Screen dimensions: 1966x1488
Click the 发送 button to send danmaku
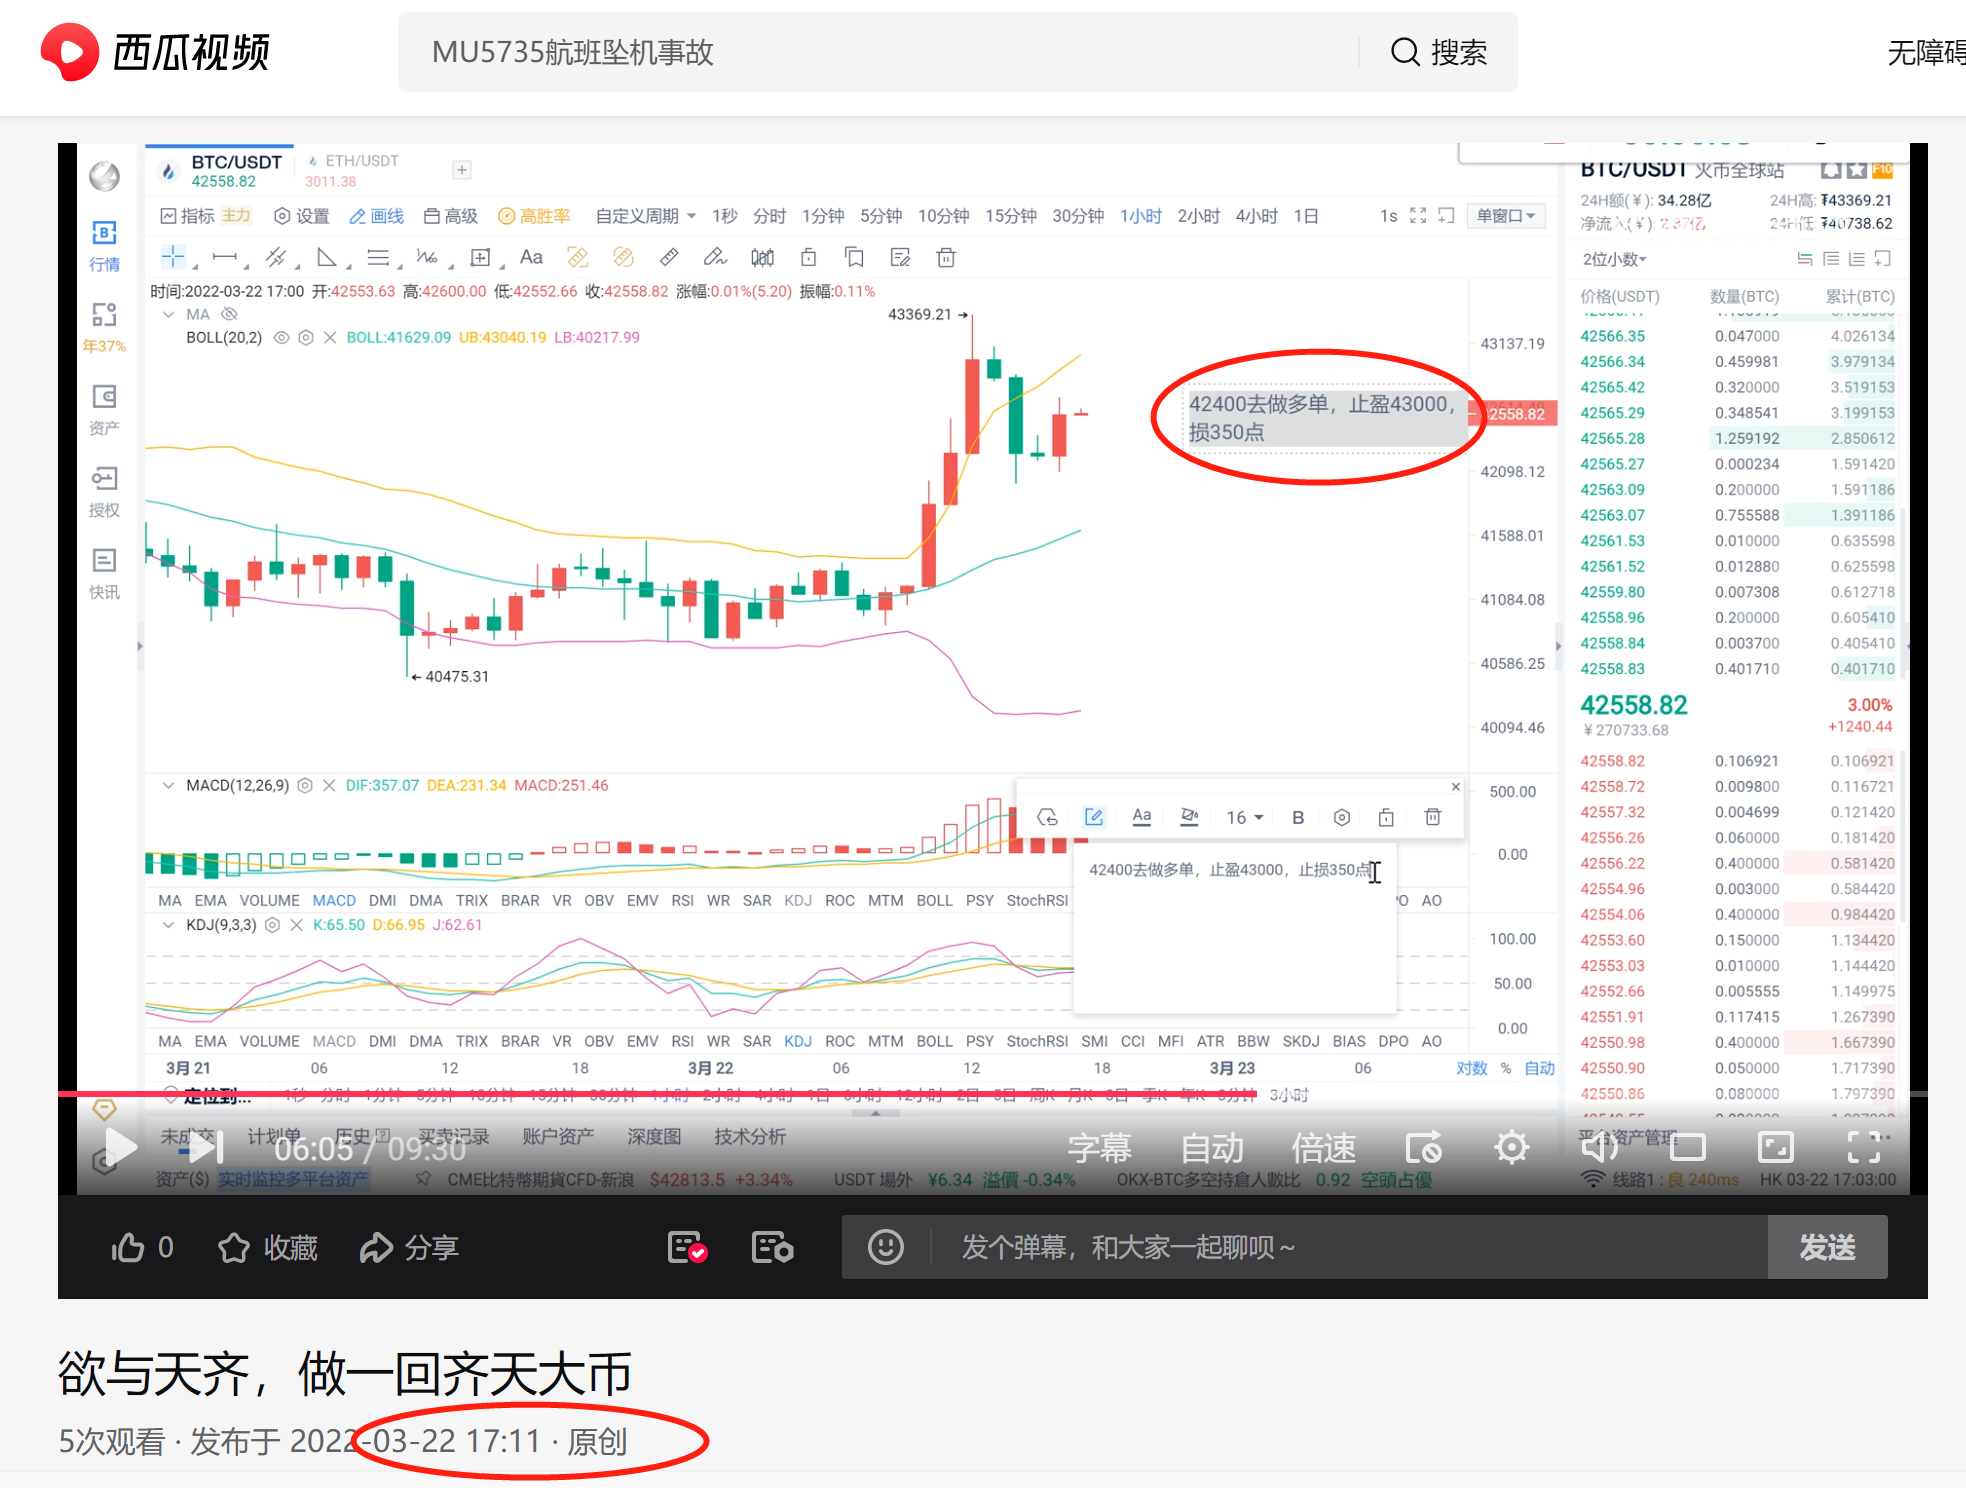click(1827, 1247)
